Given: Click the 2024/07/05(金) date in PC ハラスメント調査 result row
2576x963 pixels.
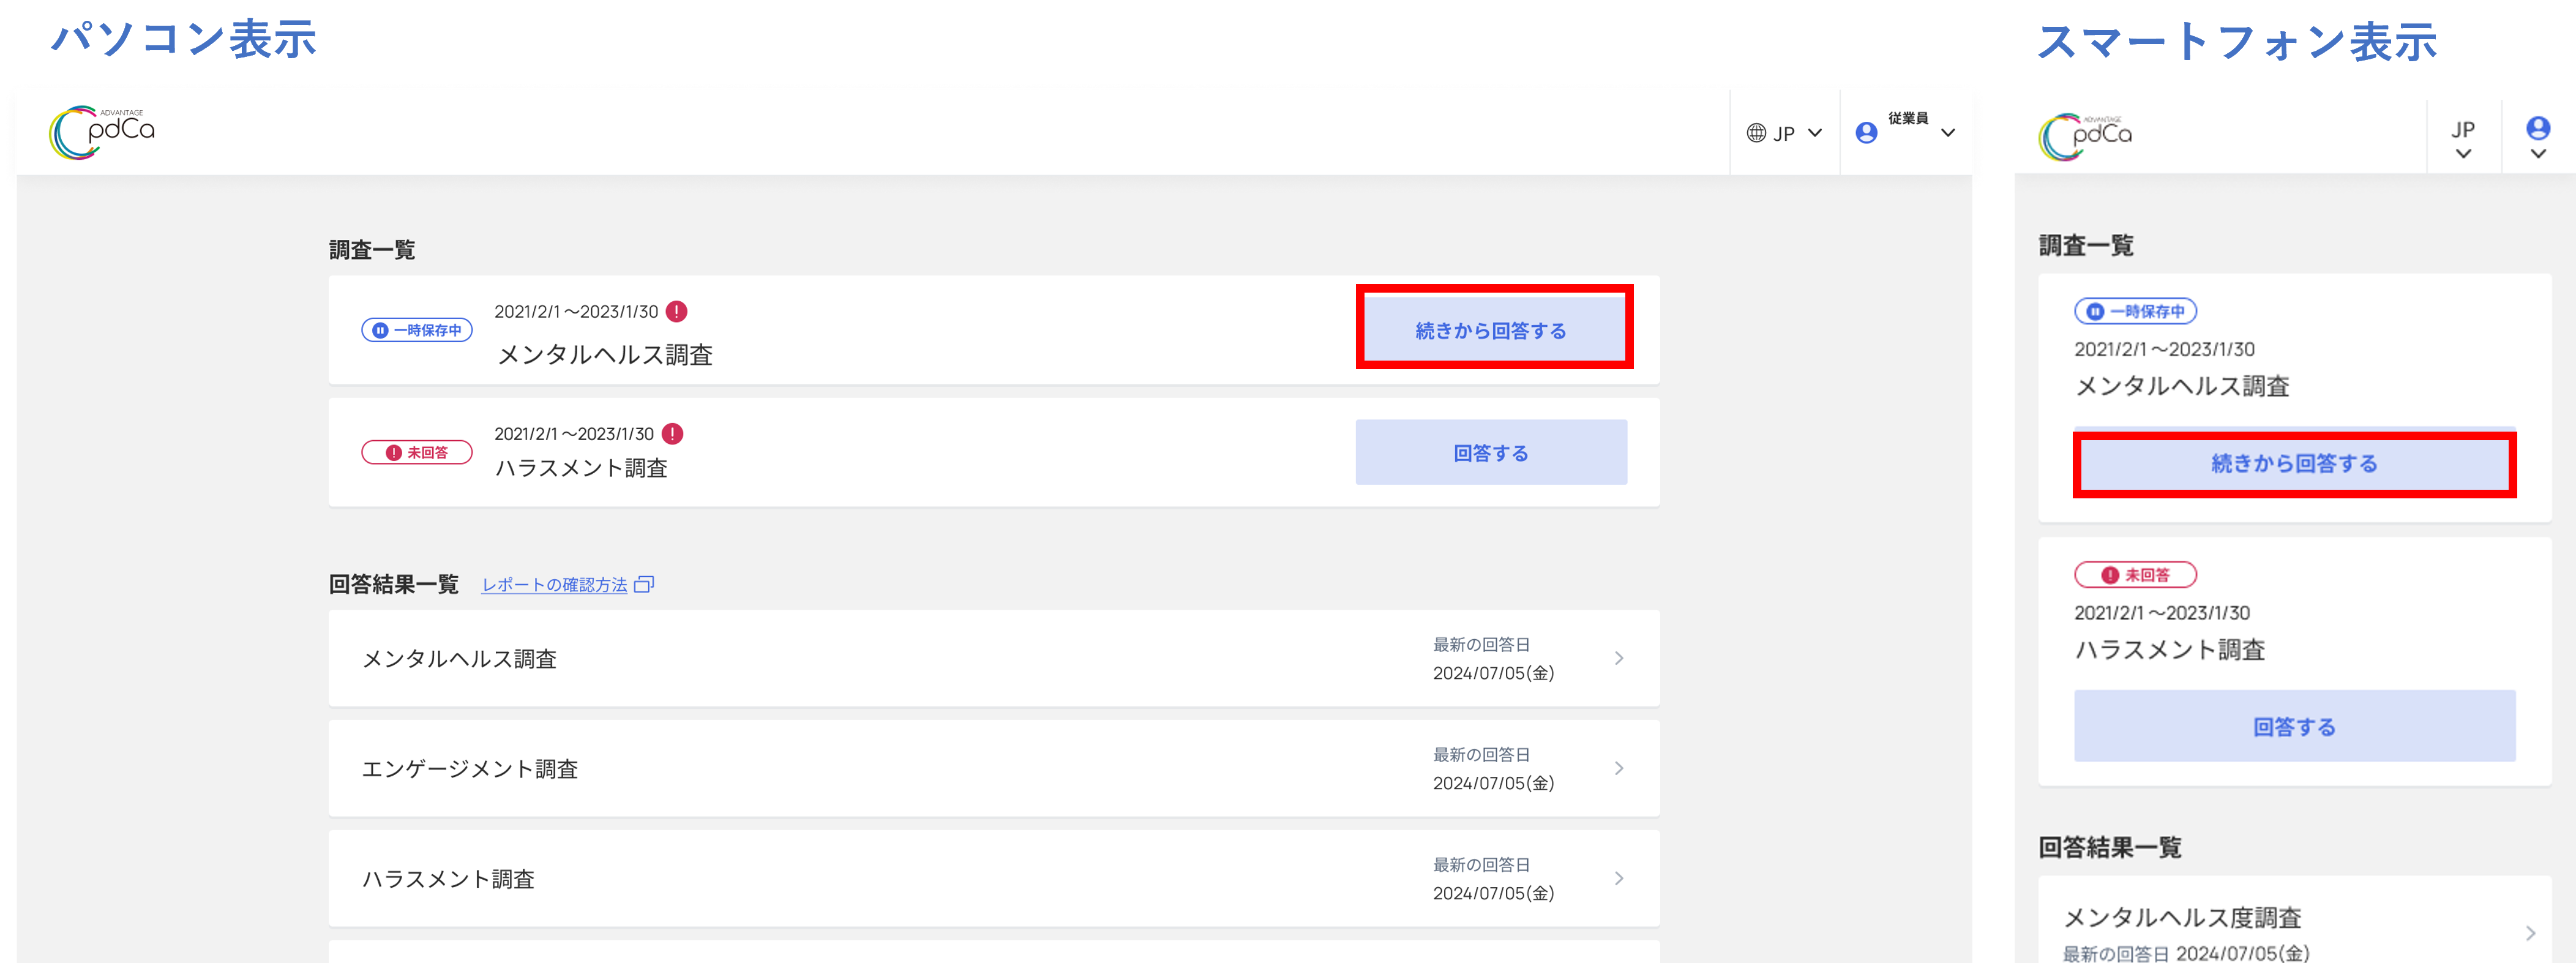Looking at the screenshot, I should [1493, 893].
